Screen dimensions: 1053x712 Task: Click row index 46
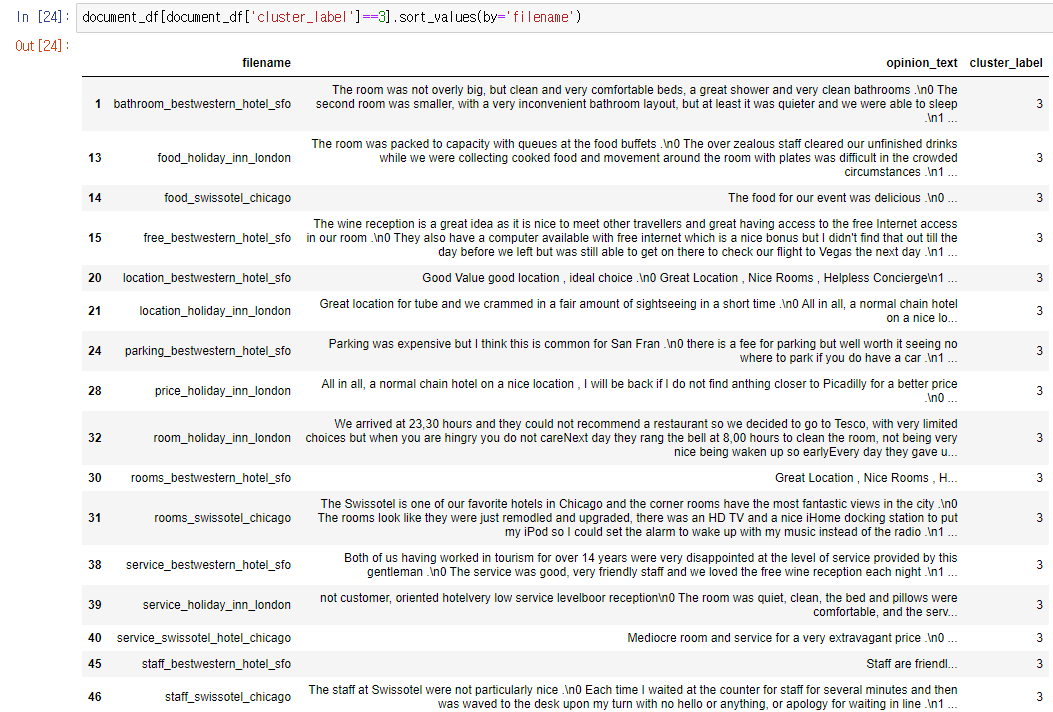95,697
